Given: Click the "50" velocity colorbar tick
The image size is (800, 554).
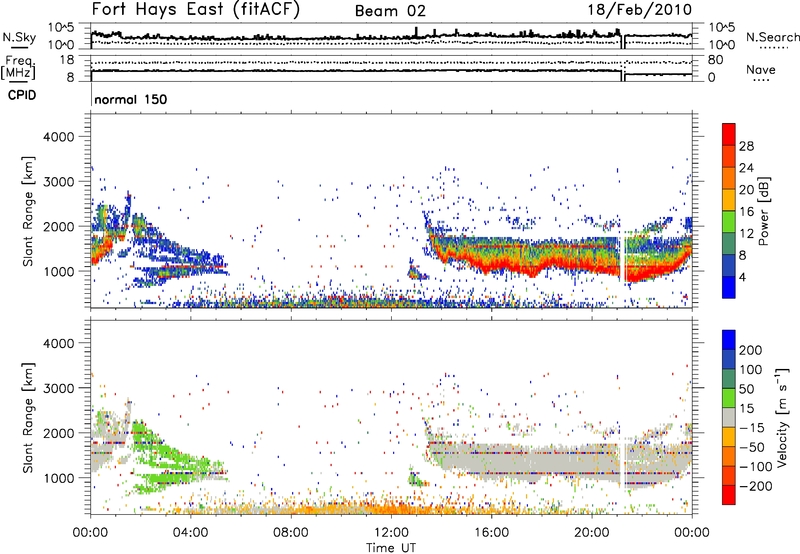Looking at the screenshot, I should (x=747, y=389).
